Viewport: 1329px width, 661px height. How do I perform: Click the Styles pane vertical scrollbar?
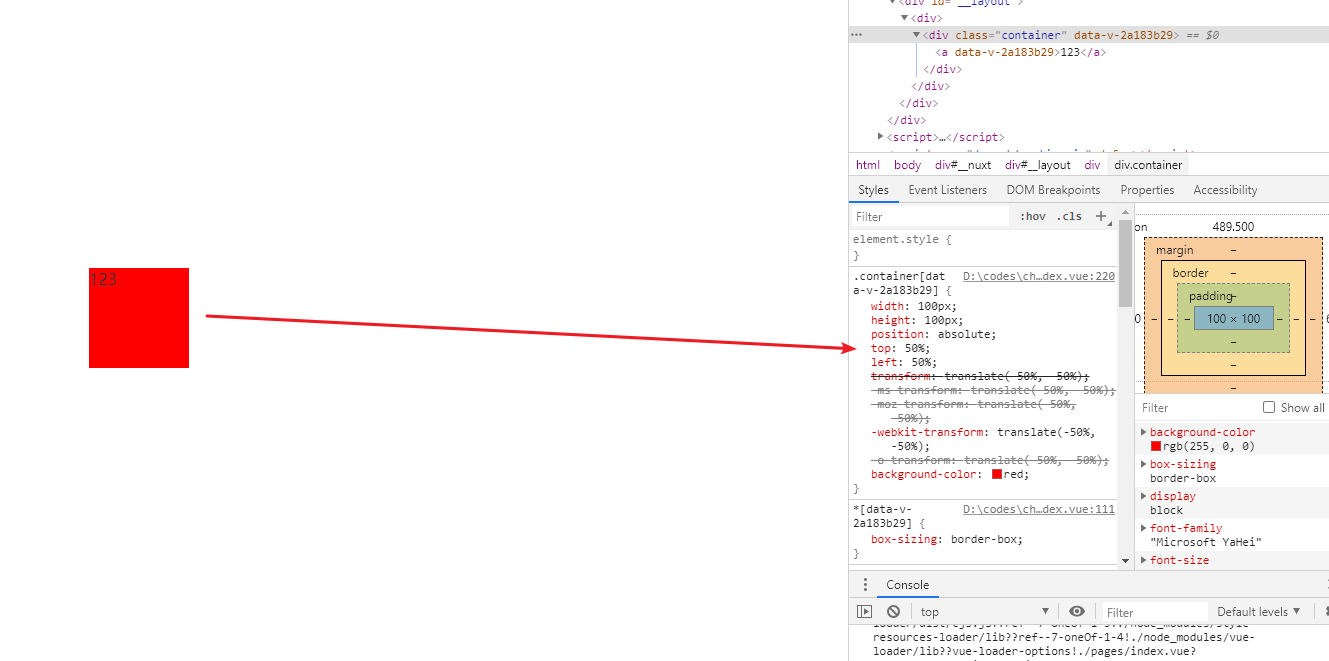pyautogui.click(x=1125, y=262)
